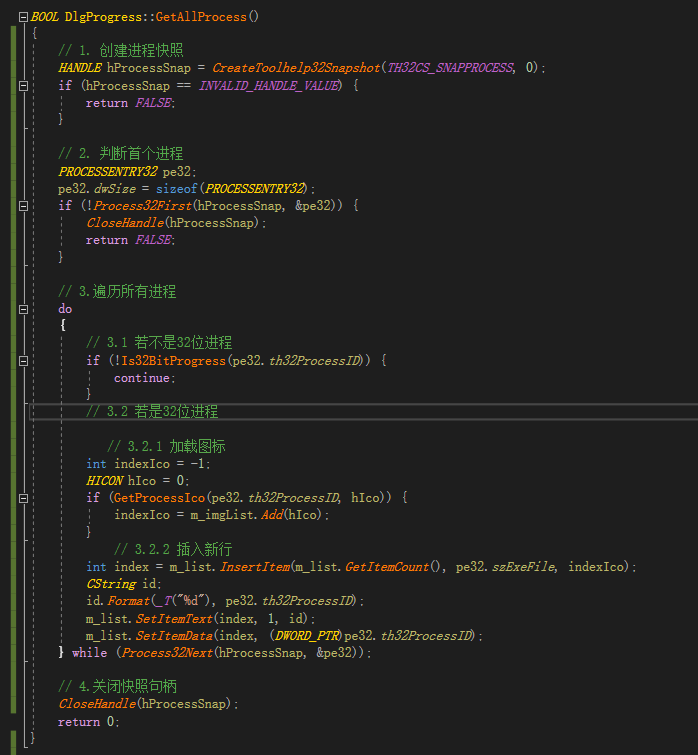Click 'PROCESSENTRY32 pe32' declaration
Viewport: 698px width, 755px height.
(x=127, y=171)
